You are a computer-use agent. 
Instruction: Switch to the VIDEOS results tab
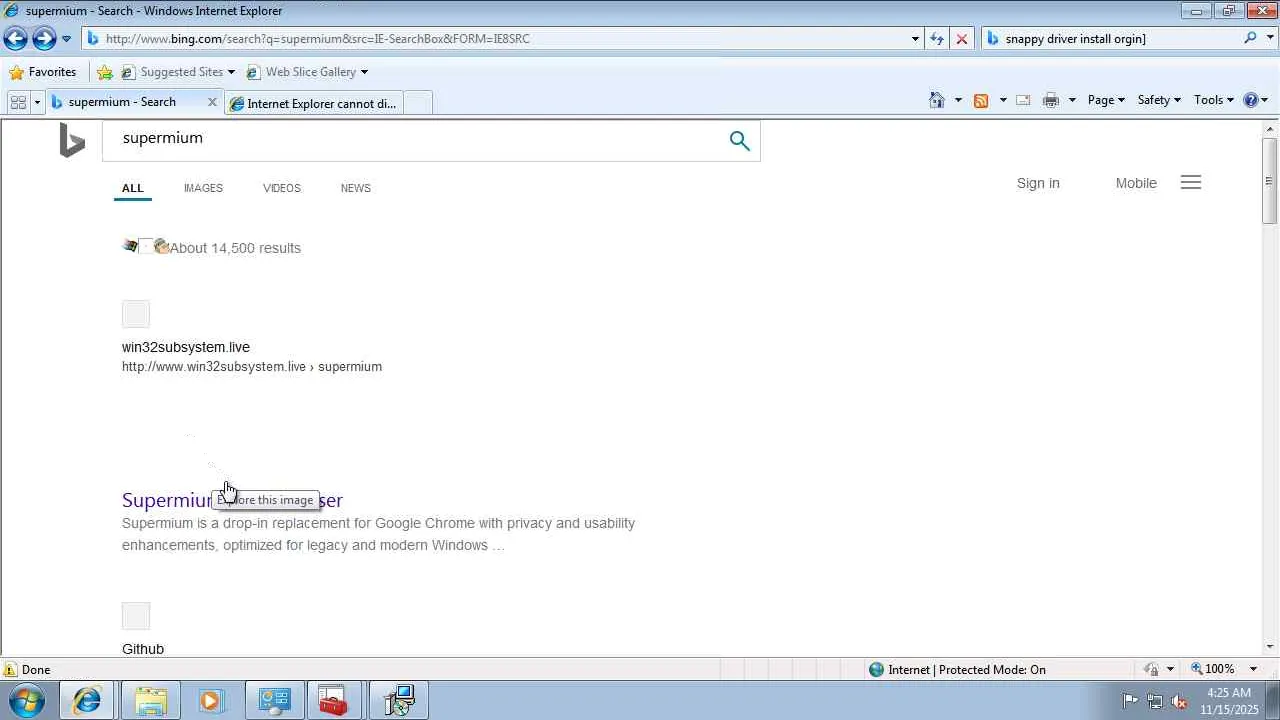coord(282,188)
